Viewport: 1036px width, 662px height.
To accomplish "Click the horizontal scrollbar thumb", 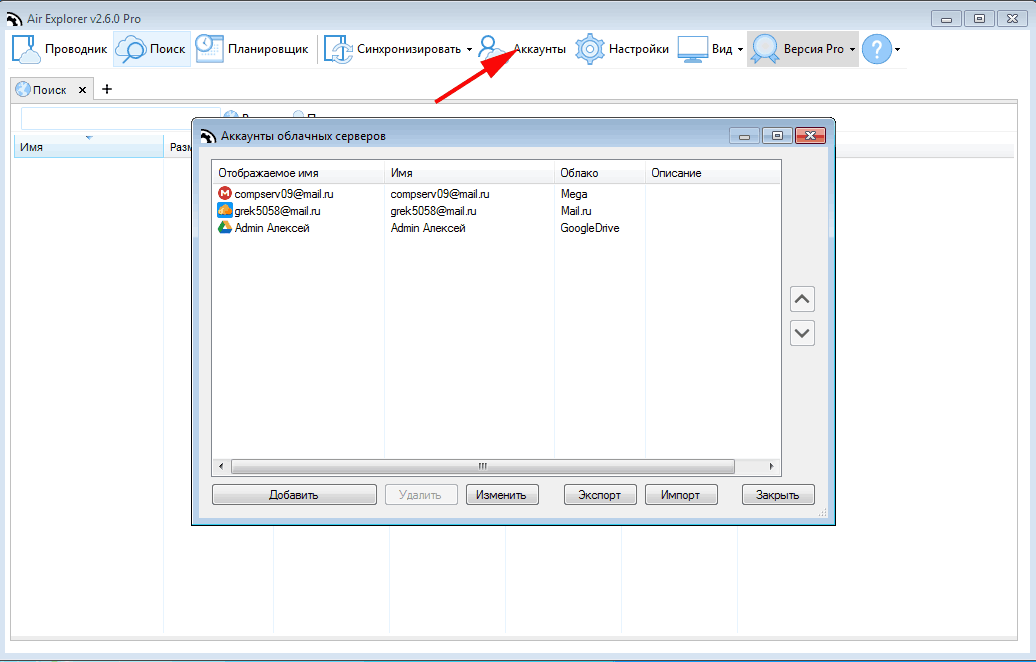I will pyautogui.click(x=483, y=466).
